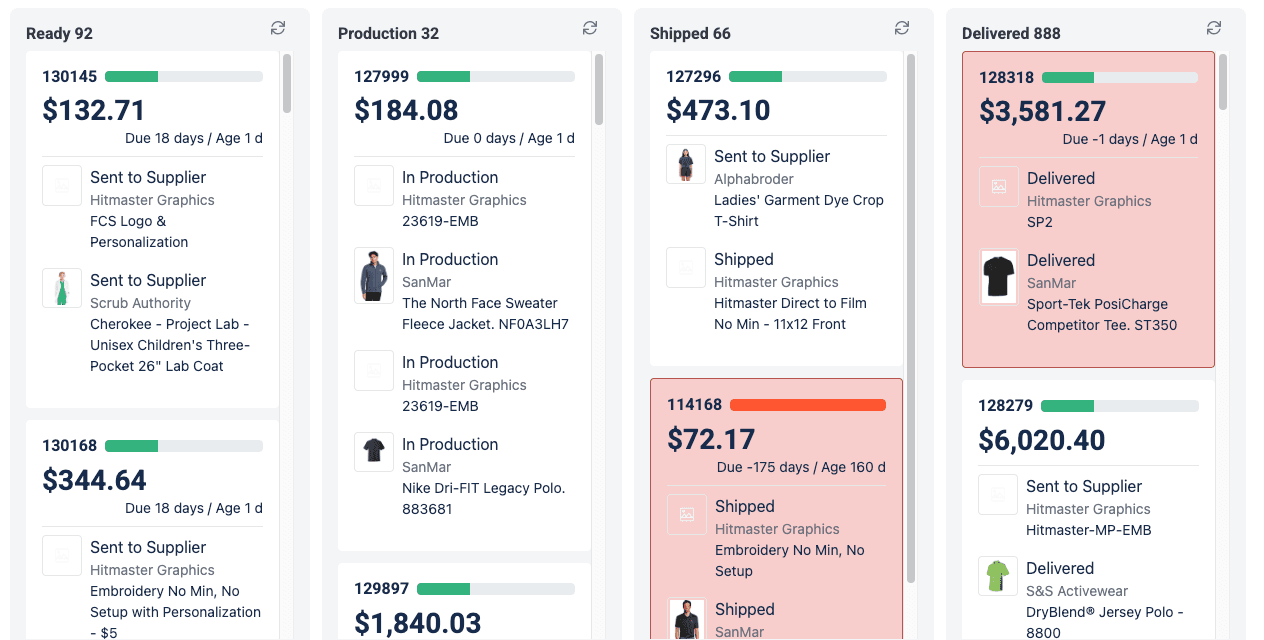Image resolution: width=1264 pixels, height=640 pixels.
Task: Open the Scrub Authority lab coat thumbnail
Action: point(62,288)
